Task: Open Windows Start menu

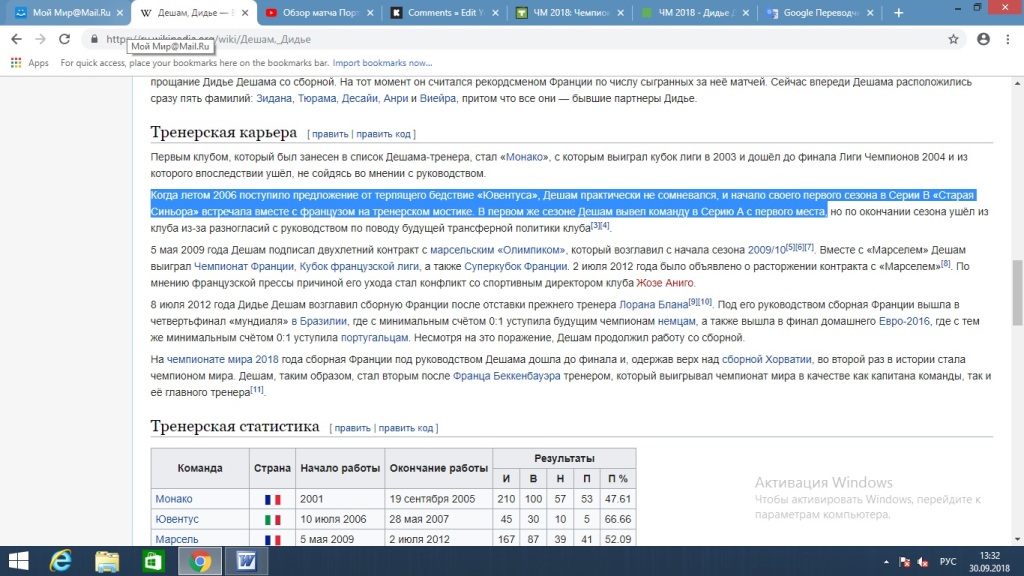Action: point(18,561)
